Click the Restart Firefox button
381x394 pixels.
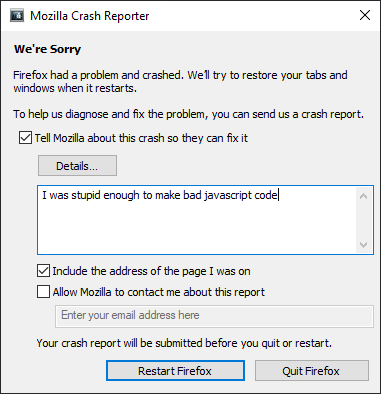[175, 370]
